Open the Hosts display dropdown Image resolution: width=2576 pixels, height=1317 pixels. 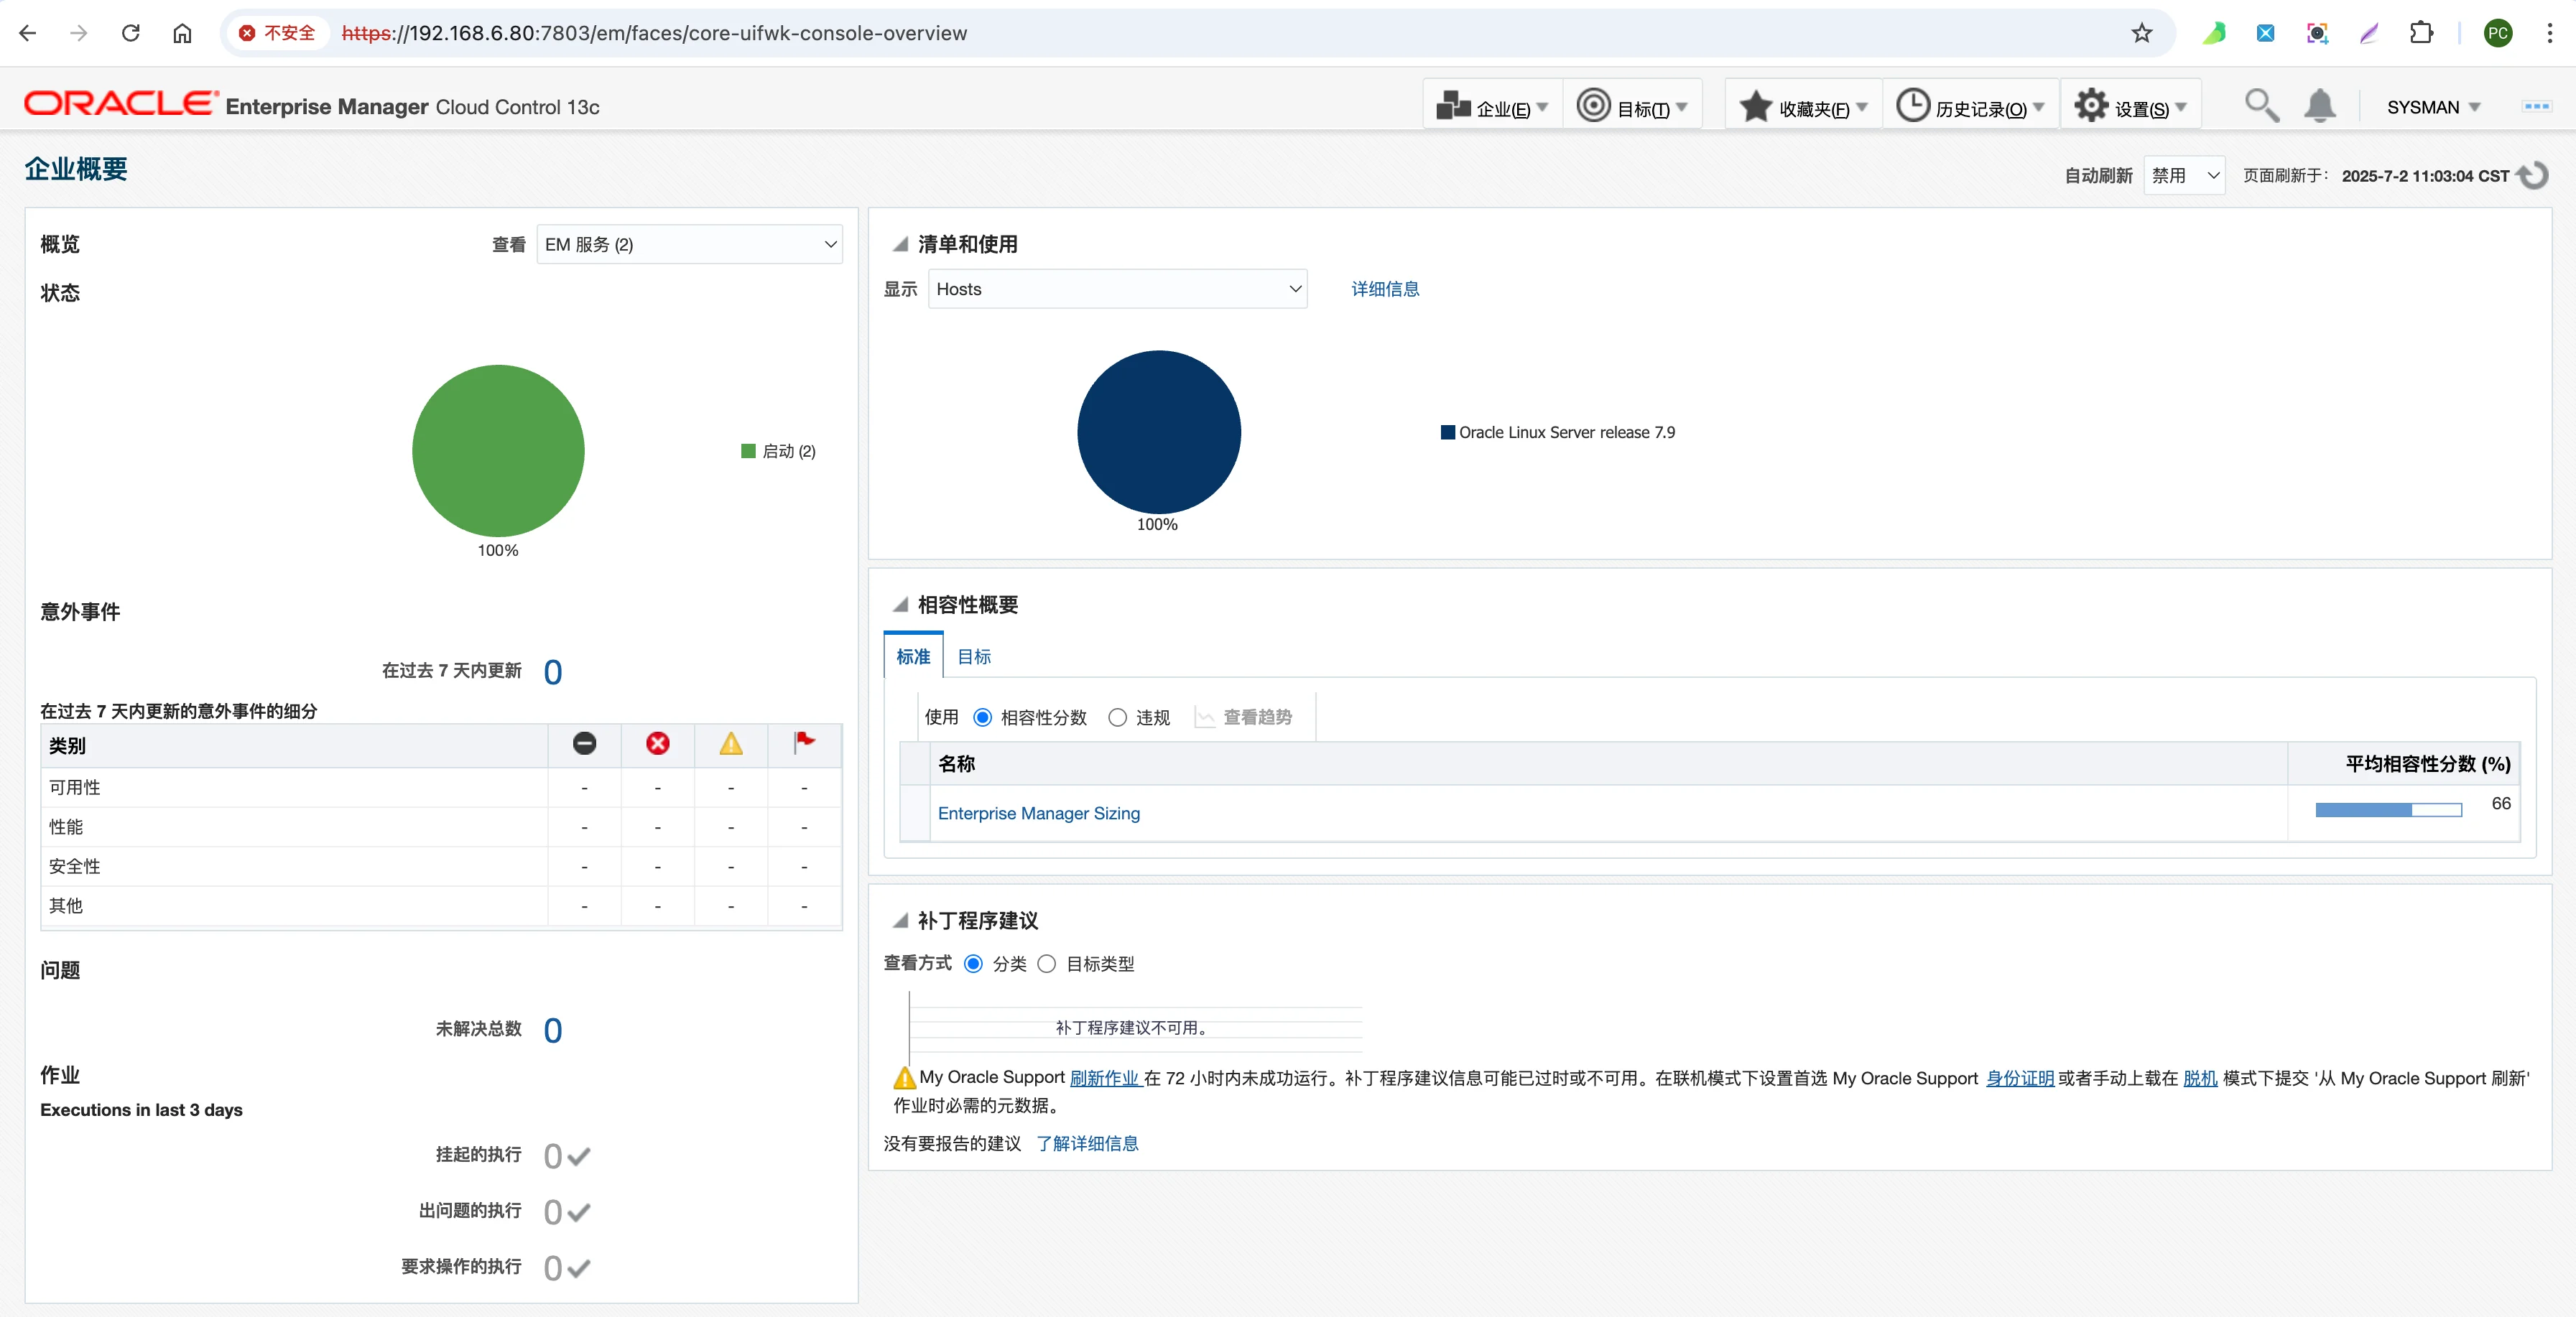pos(1117,289)
